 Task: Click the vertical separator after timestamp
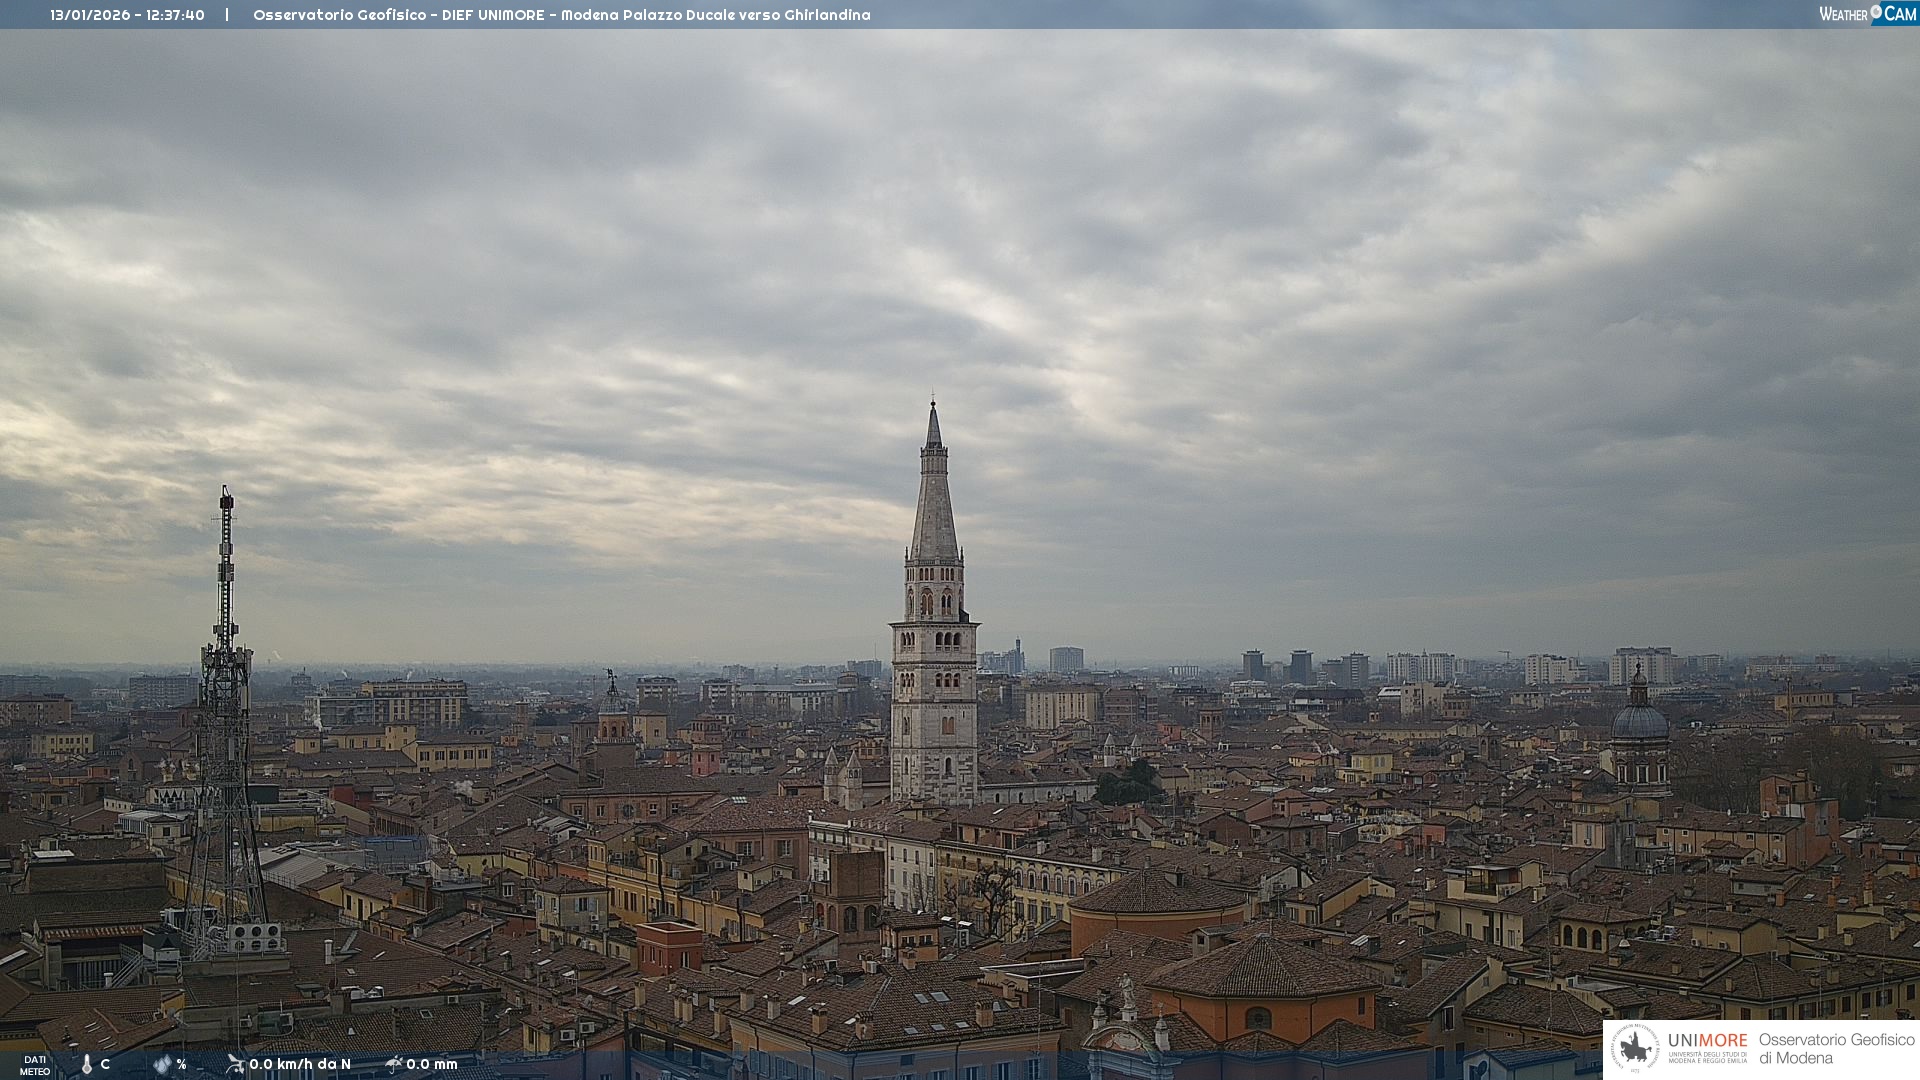[x=227, y=15]
